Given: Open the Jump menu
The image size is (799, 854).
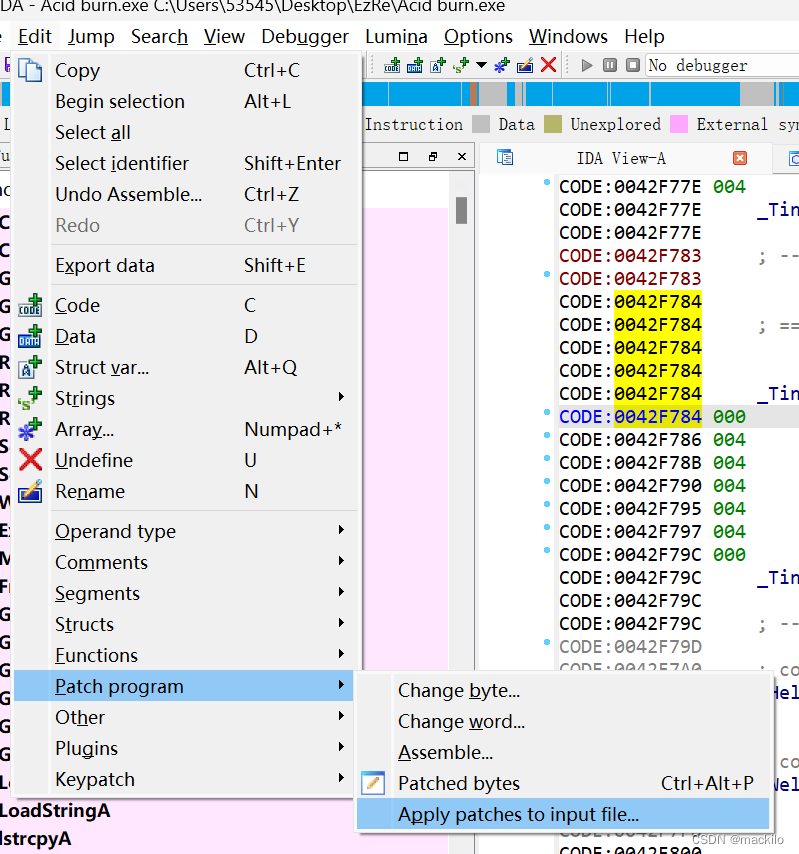Looking at the screenshot, I should pyautogui.click(x=91, y=36).
